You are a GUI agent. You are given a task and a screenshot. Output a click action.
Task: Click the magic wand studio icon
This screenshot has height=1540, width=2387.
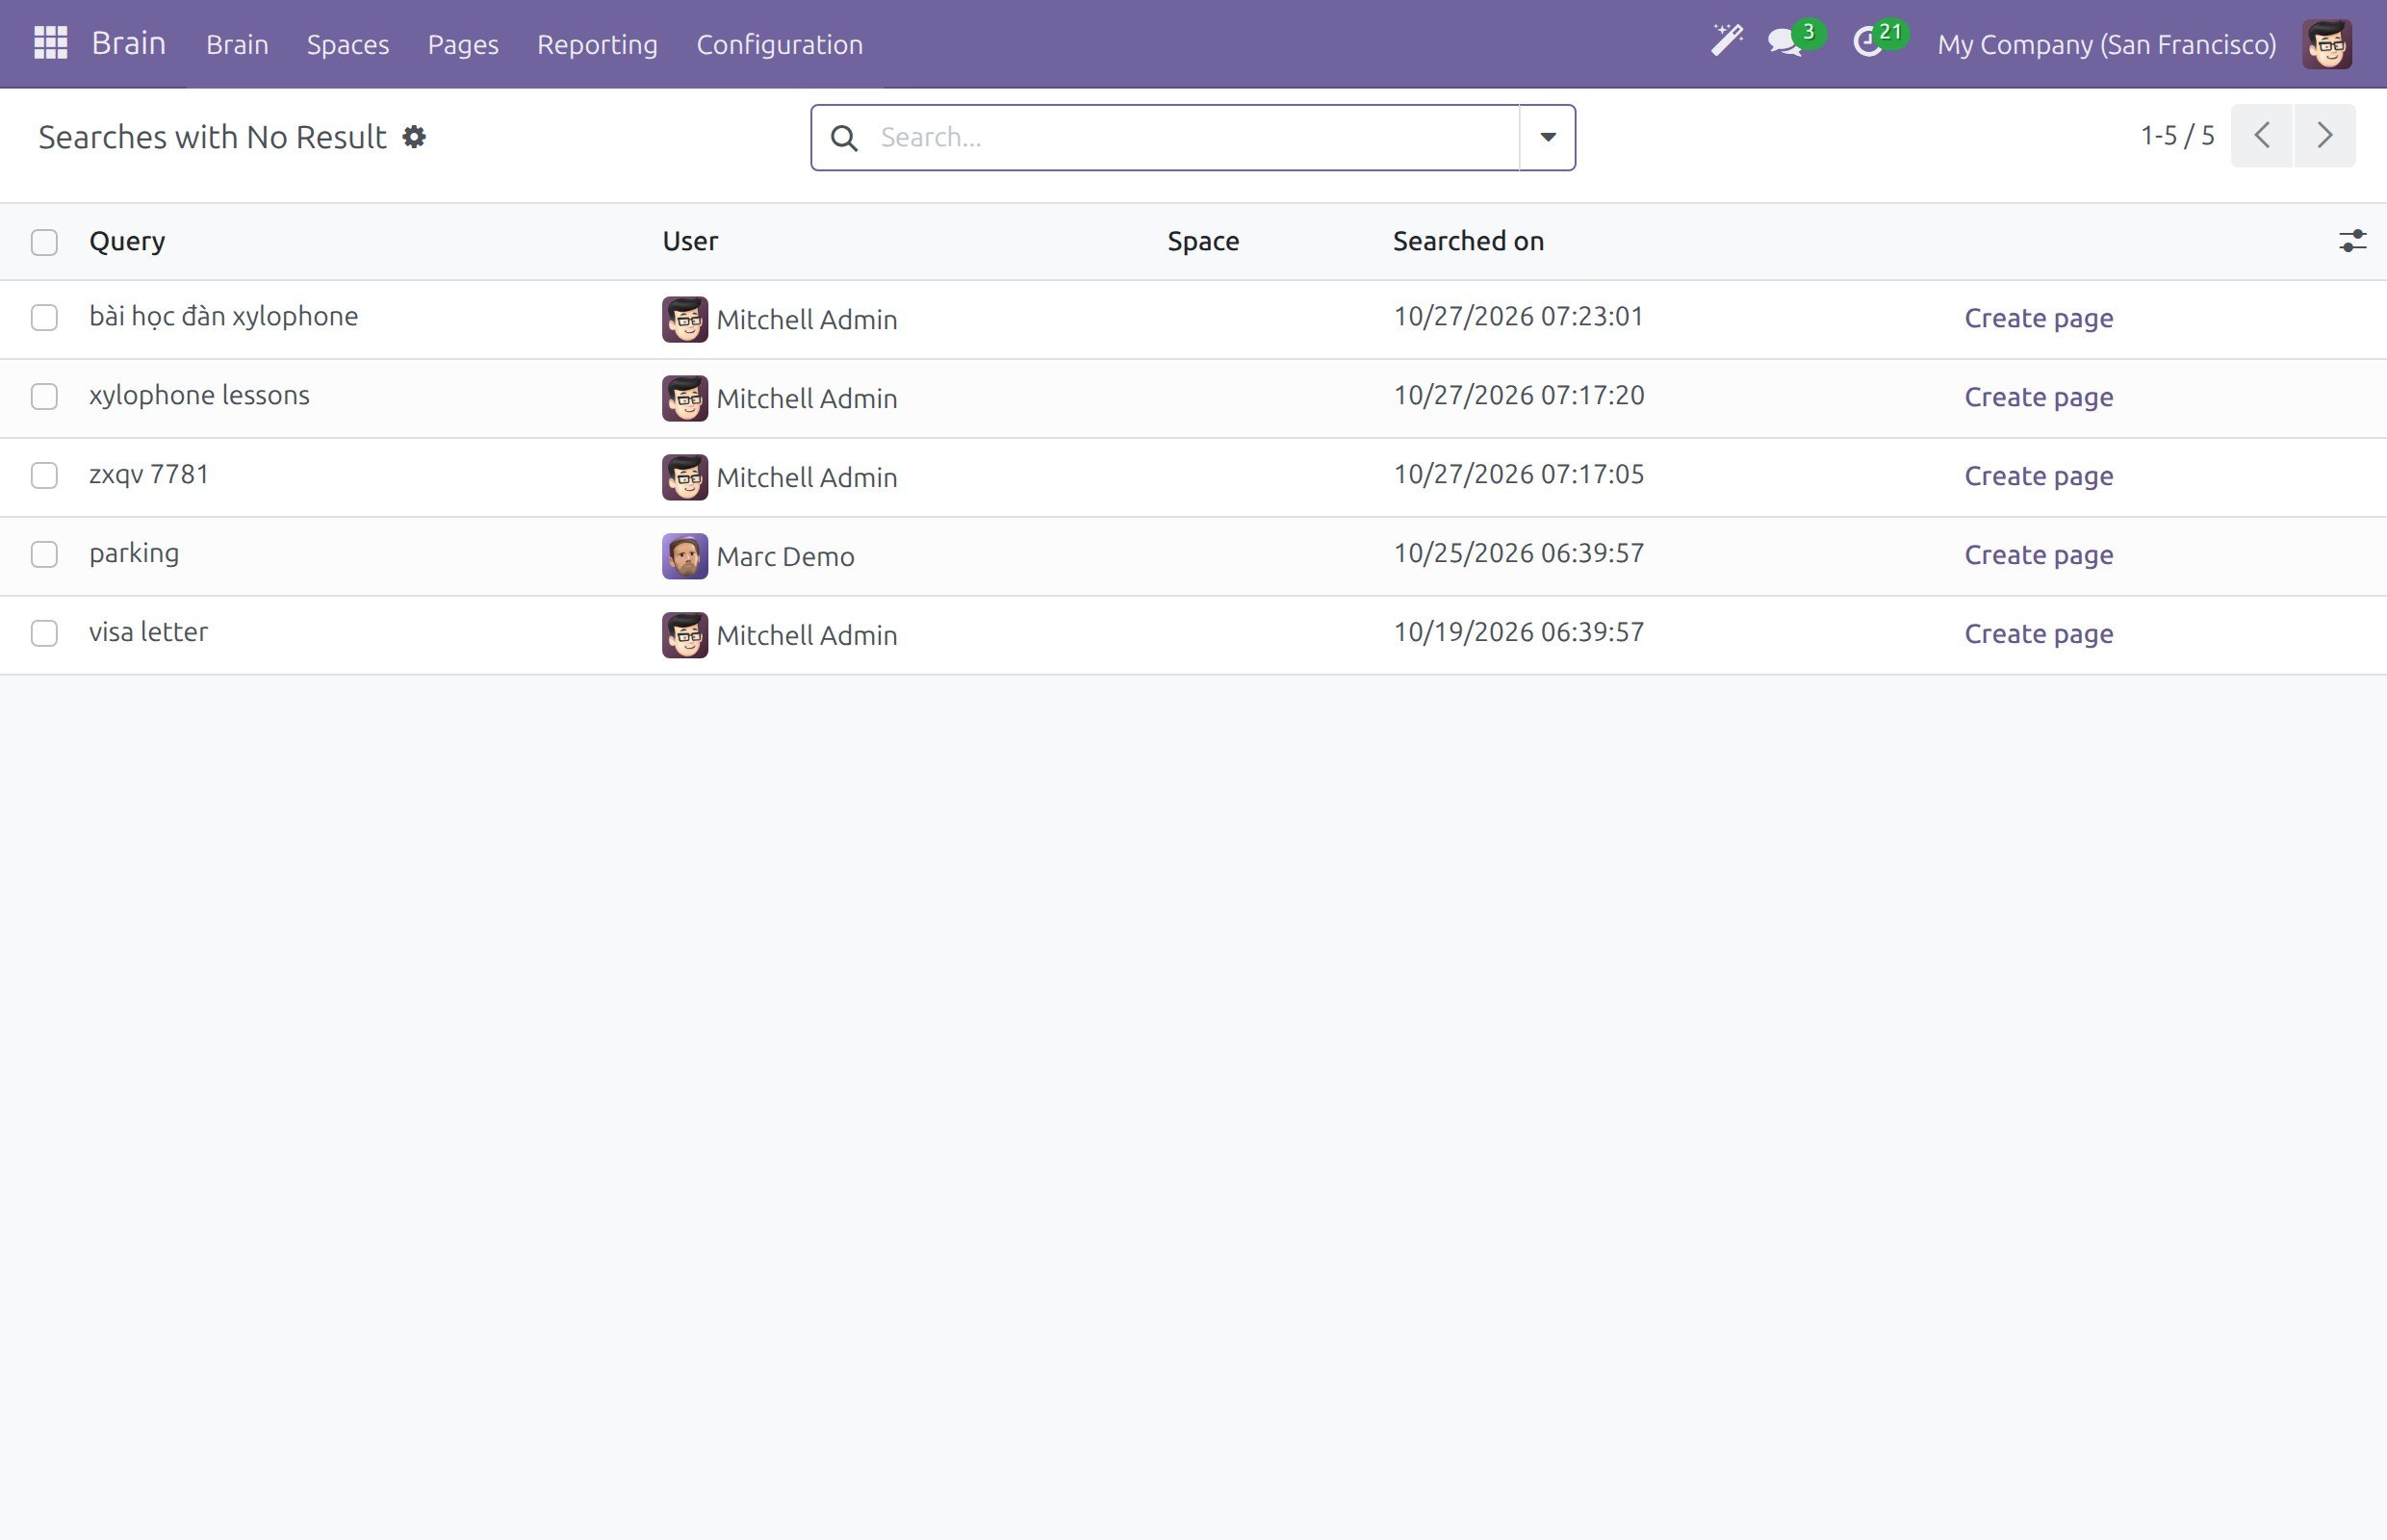click(x=1727, y=42)
